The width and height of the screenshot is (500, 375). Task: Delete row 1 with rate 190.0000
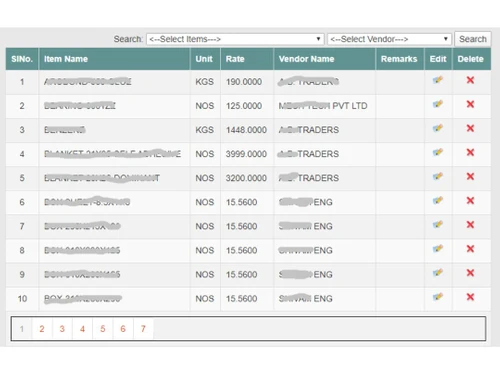coord(470,80)
